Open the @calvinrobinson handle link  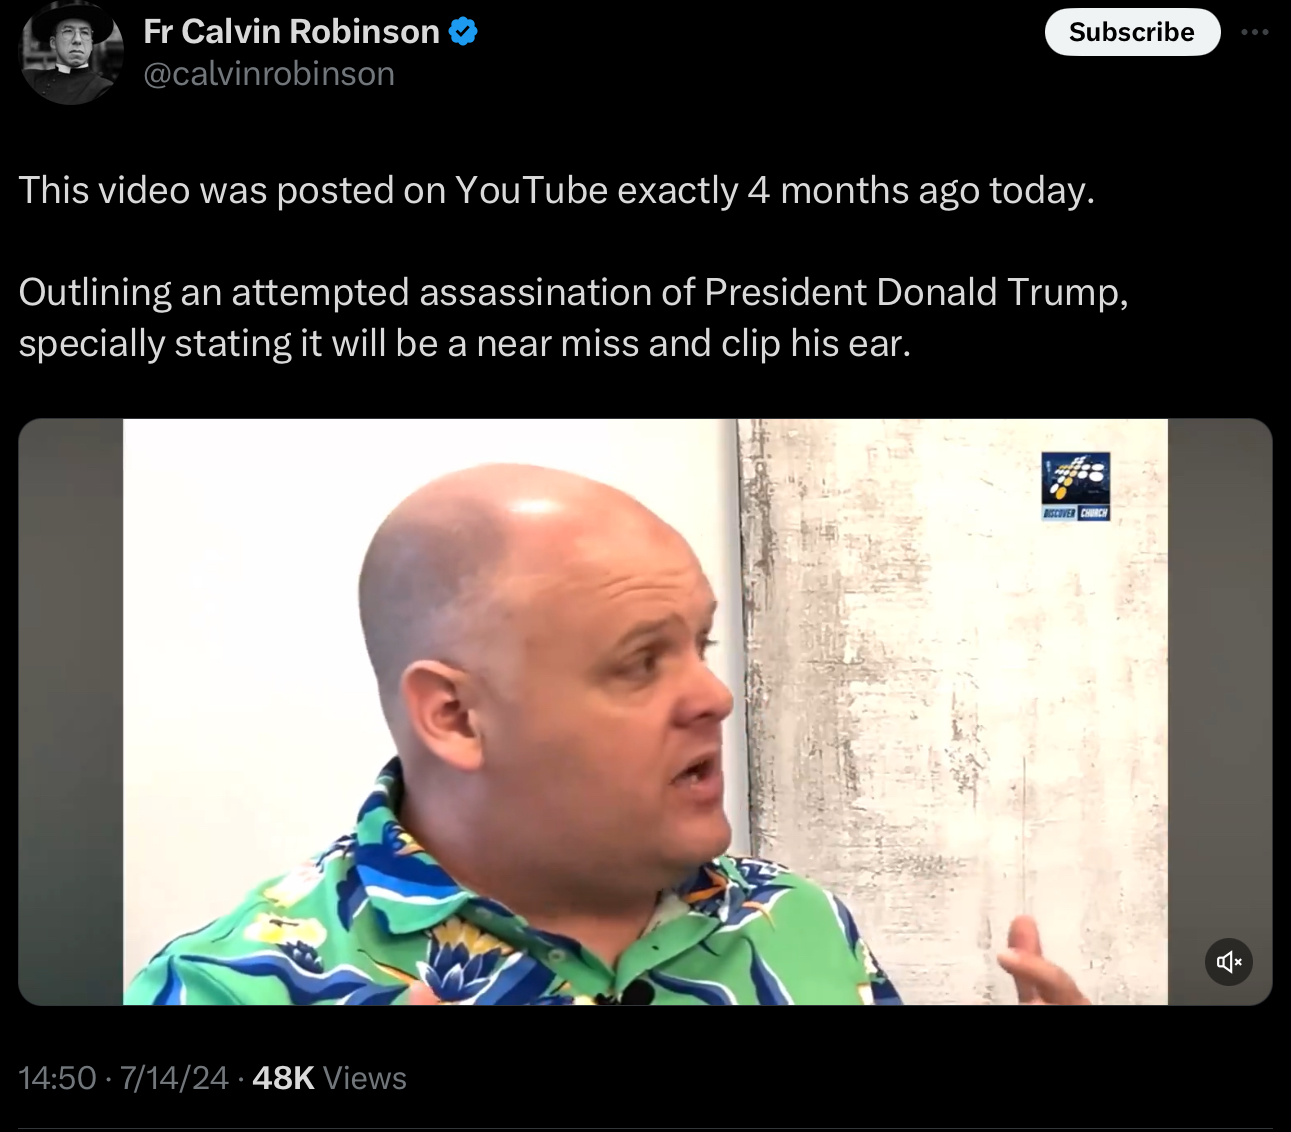point(269,74)
